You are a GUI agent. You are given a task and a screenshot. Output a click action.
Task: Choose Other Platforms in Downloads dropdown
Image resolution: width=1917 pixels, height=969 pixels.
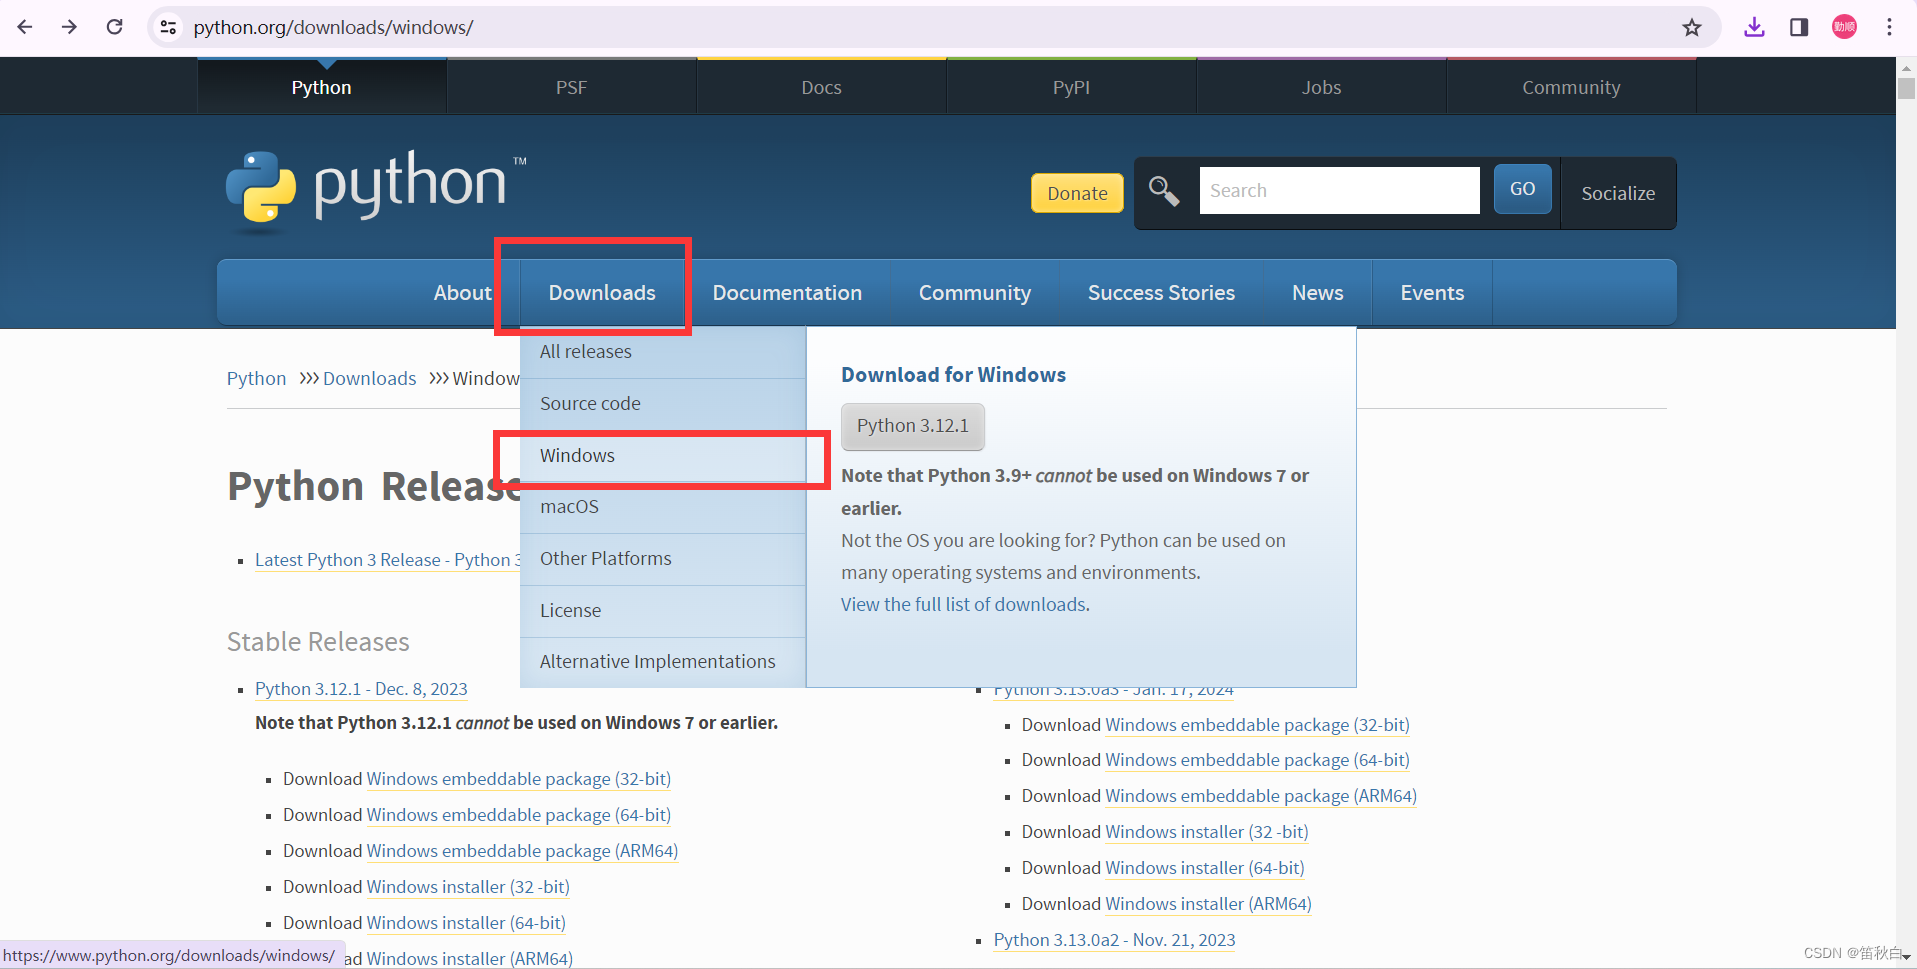(x=663, y=559)
